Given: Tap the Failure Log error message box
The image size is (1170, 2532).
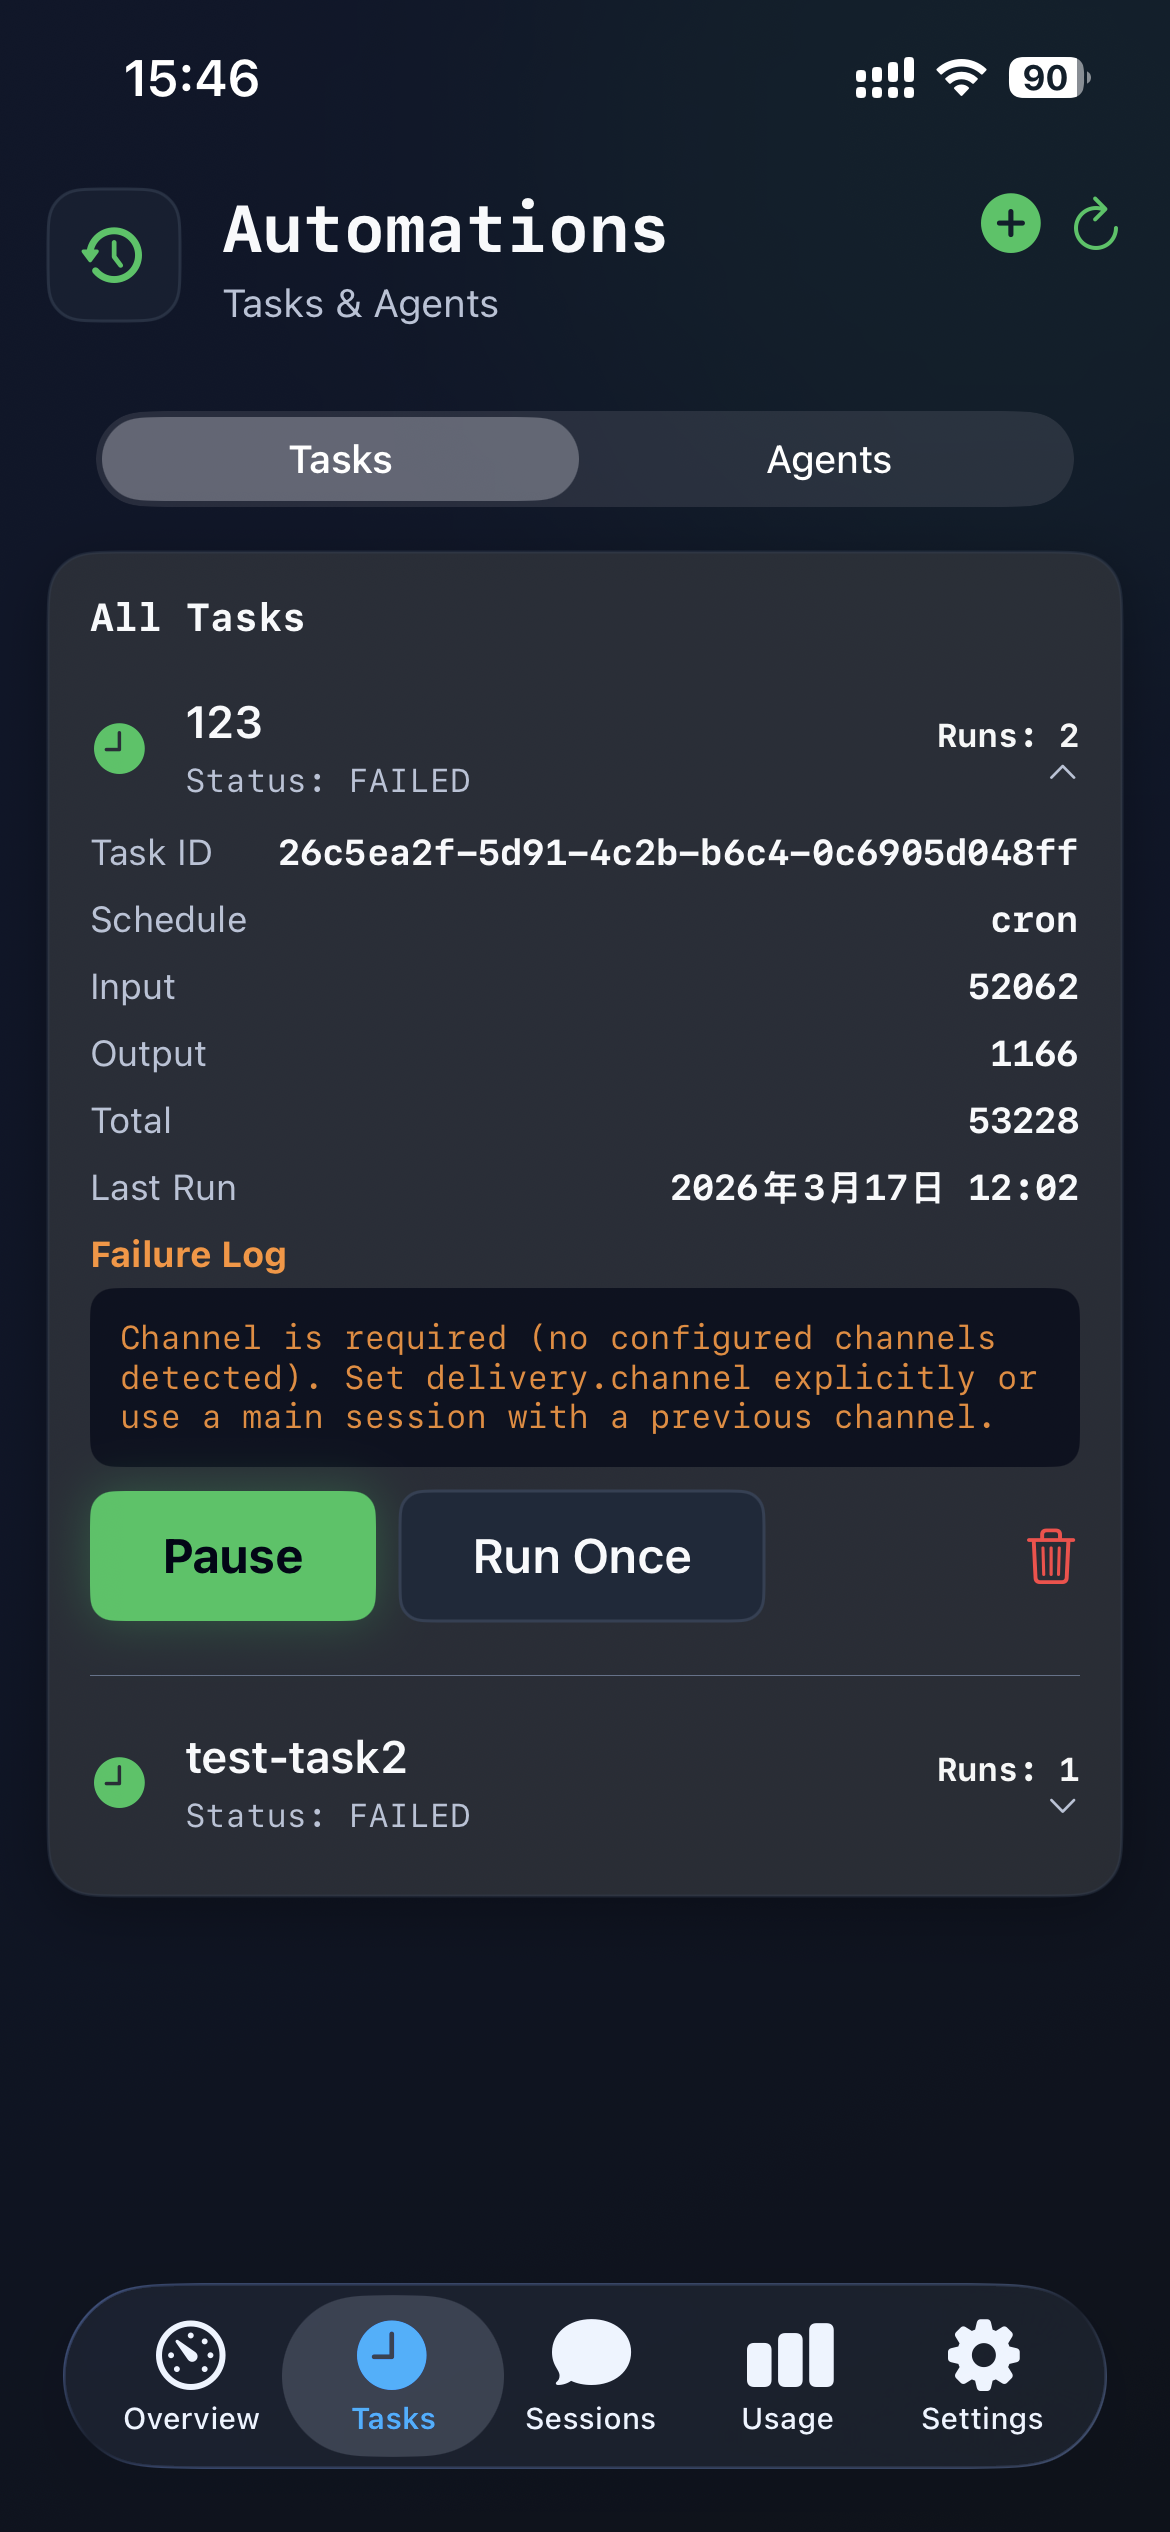Looking at the screenshot, I should [x=584, y=1377].
